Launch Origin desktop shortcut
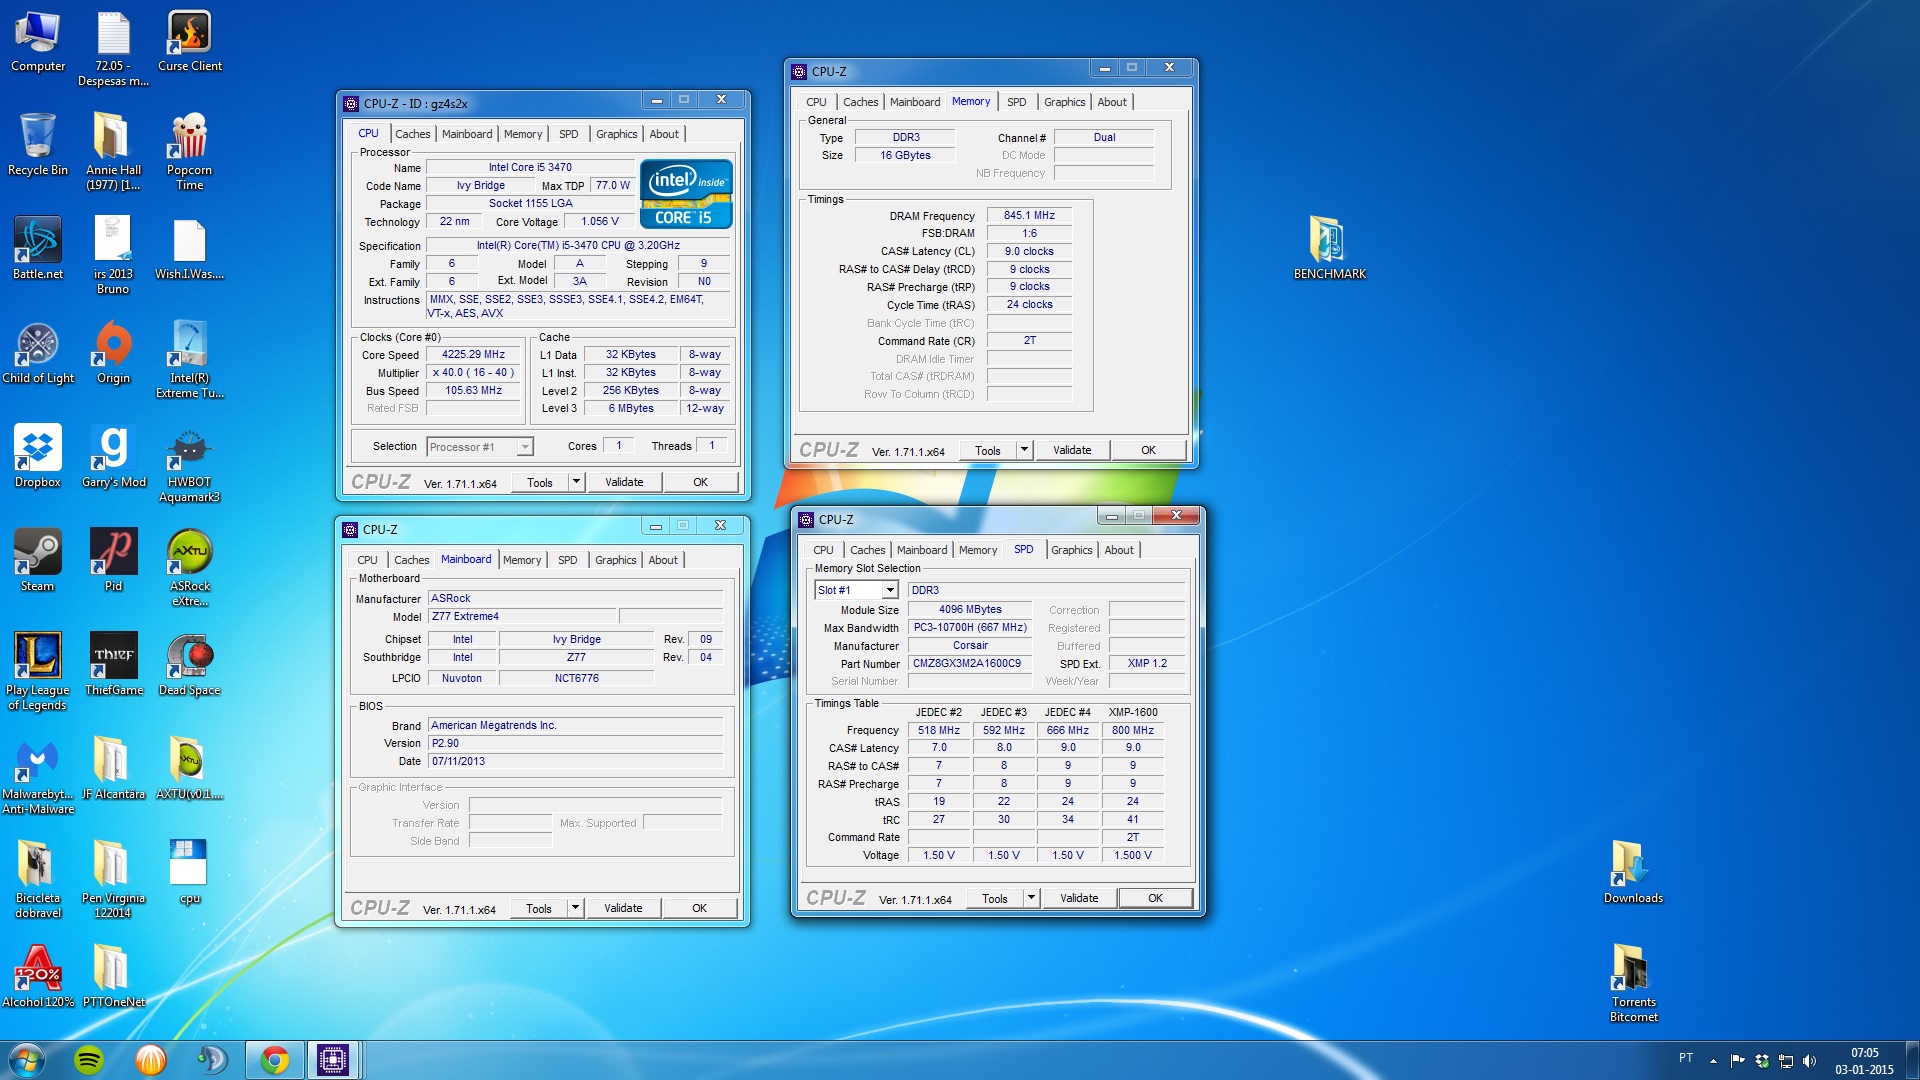1920x1080 pixels. click(114, 354)
